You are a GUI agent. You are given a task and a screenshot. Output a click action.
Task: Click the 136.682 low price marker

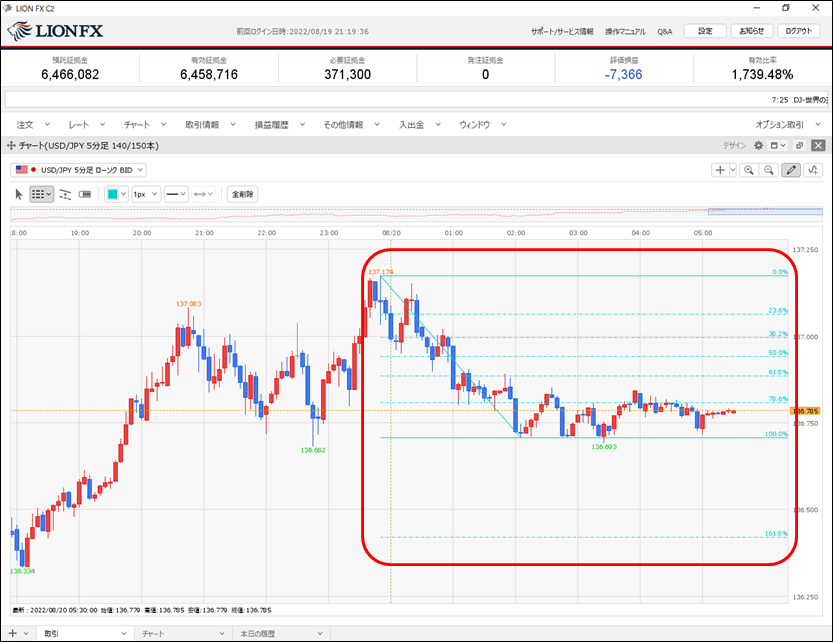tap(313, 450)
